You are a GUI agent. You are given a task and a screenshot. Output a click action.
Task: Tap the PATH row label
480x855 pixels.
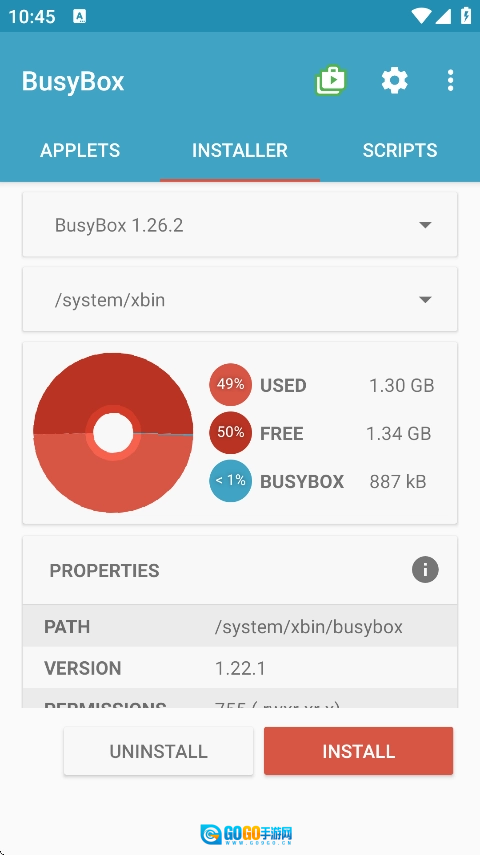click(67, 627)
